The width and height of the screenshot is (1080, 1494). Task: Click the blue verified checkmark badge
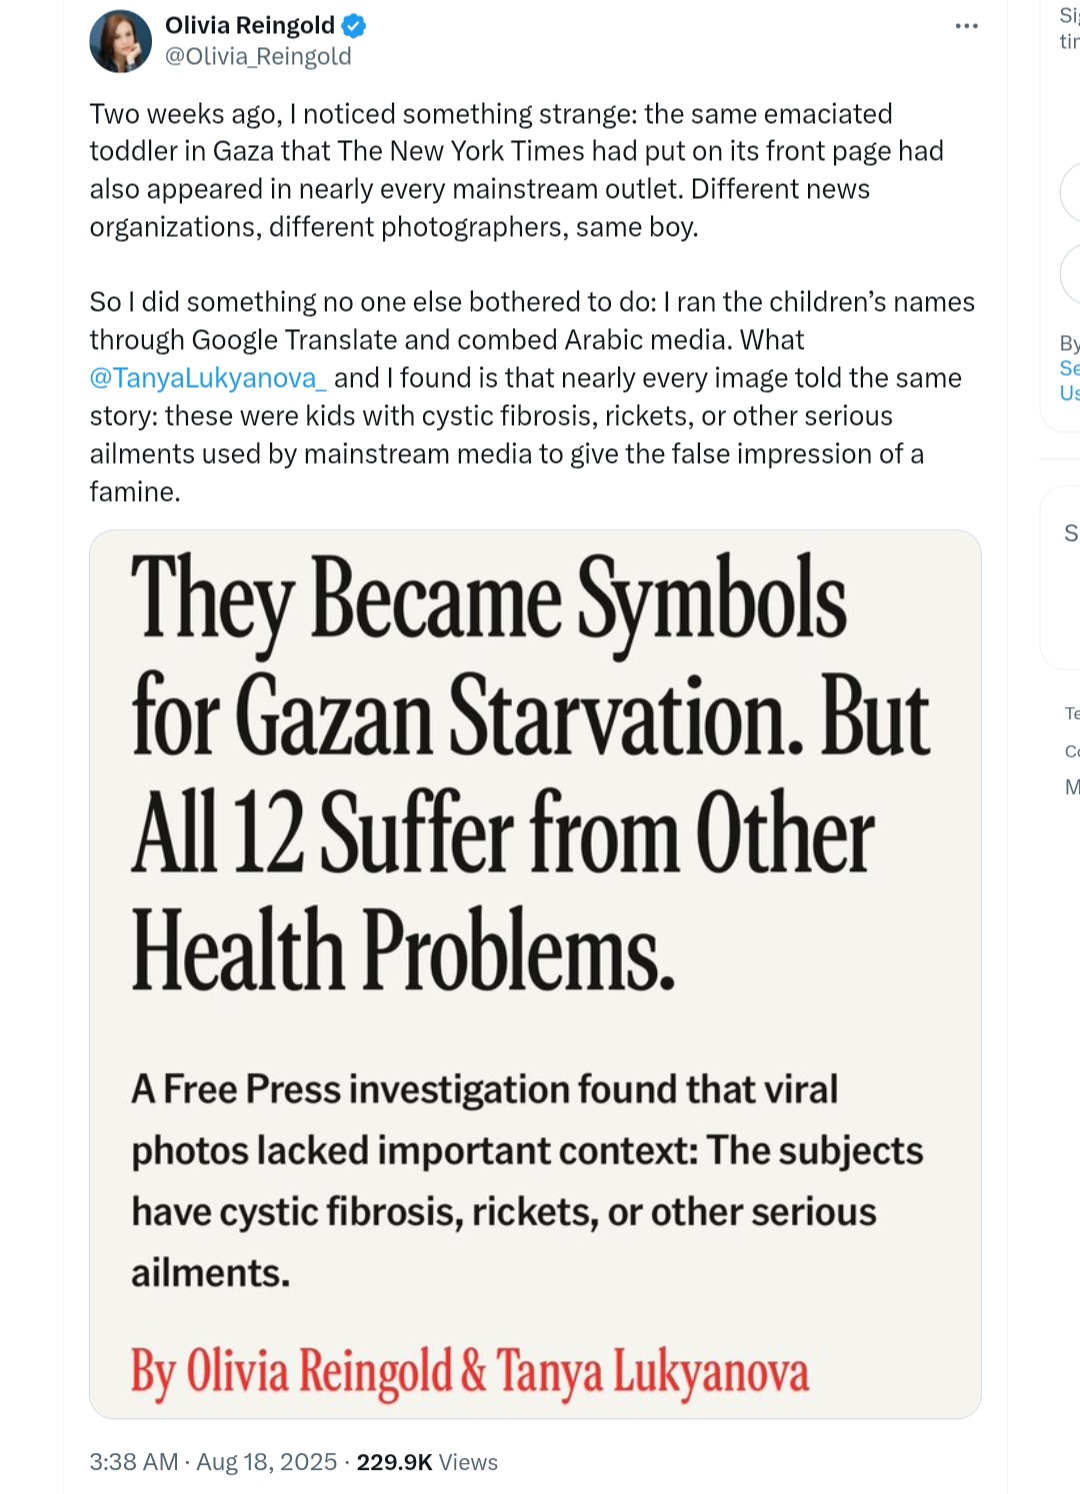coord(354,26)
